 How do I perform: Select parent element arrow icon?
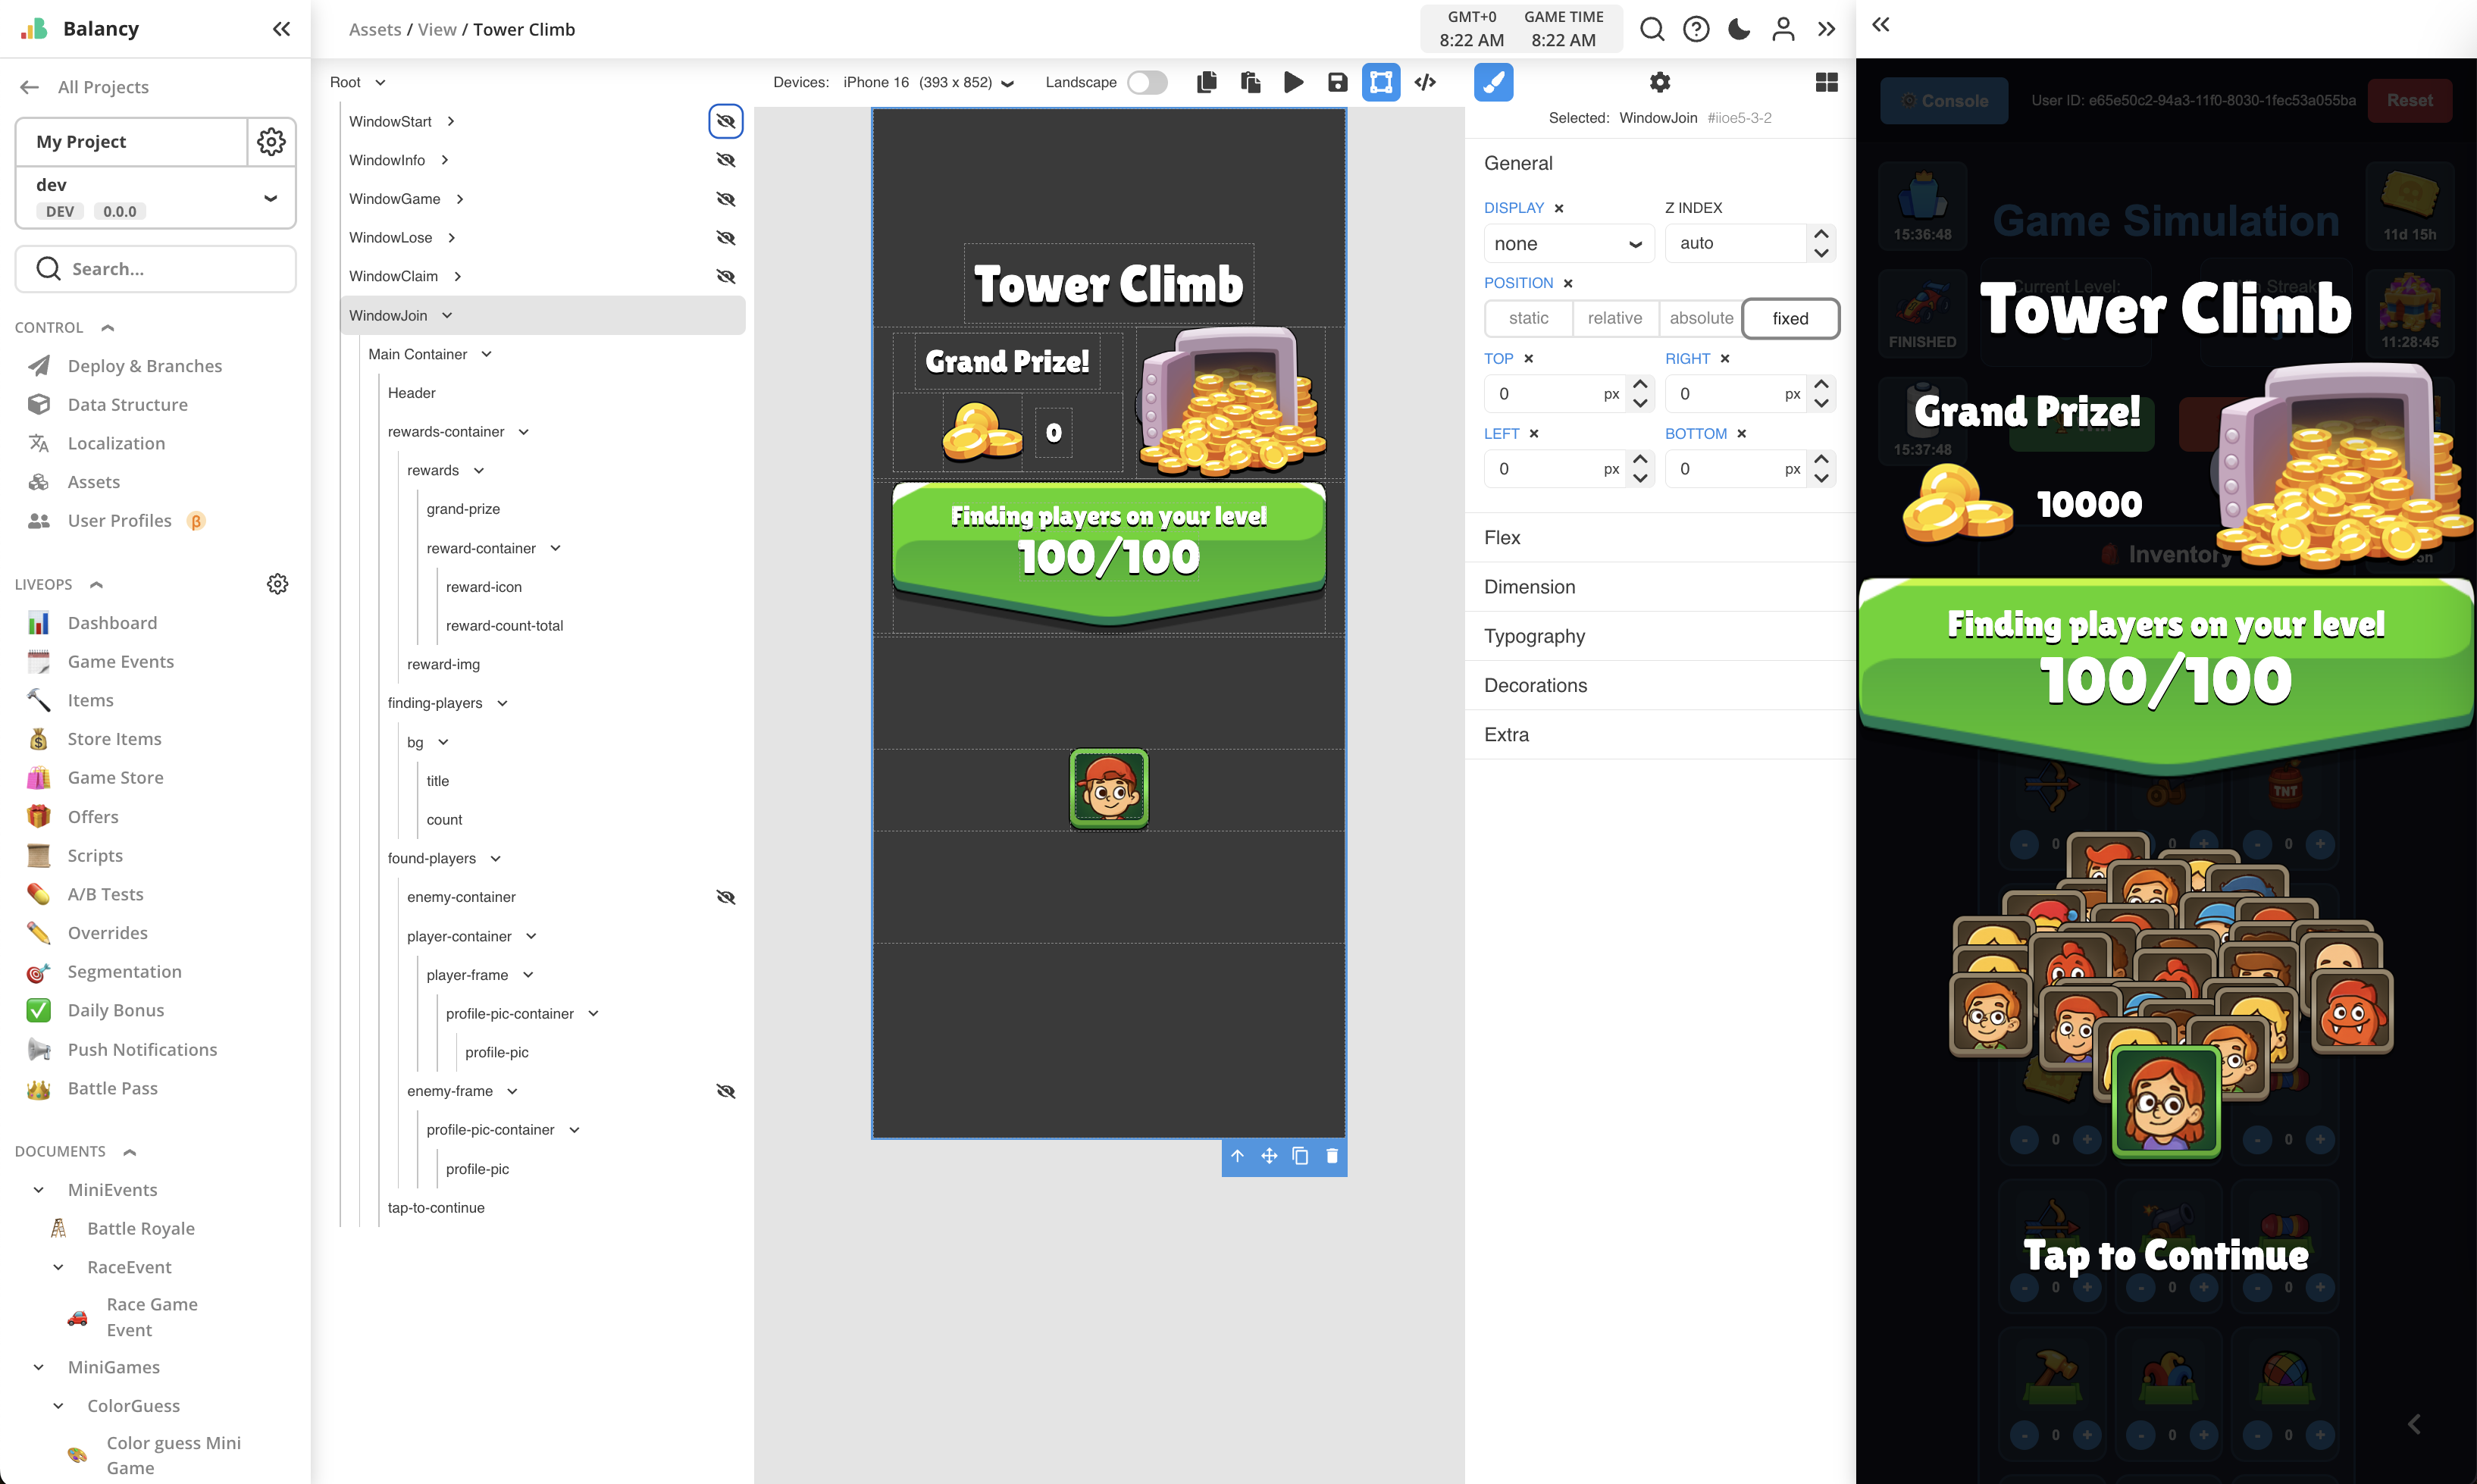coord(1237,1156)
